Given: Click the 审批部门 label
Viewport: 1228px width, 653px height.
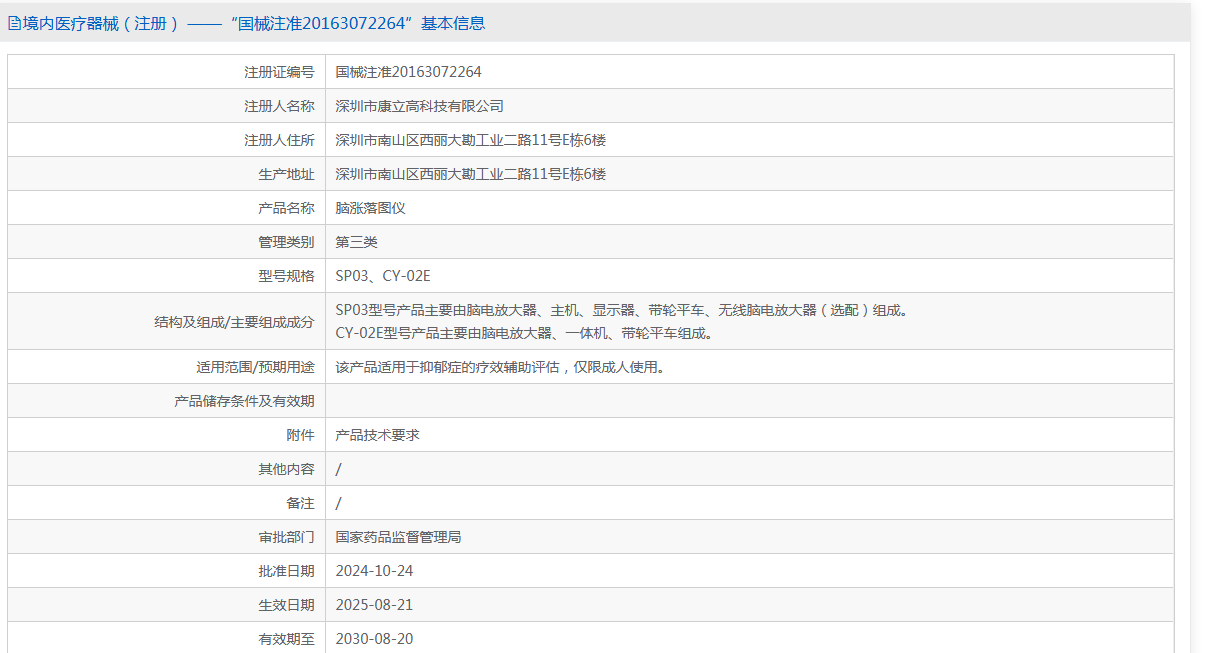Looking at the screenshot, I should pos(286,537).
